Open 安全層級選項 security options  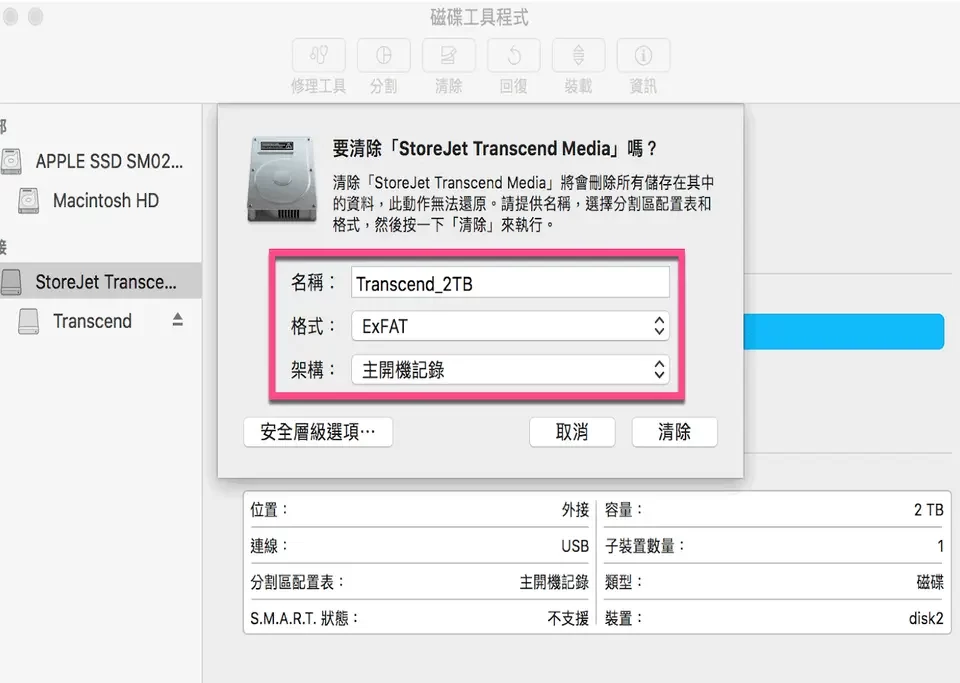(318, 432)
